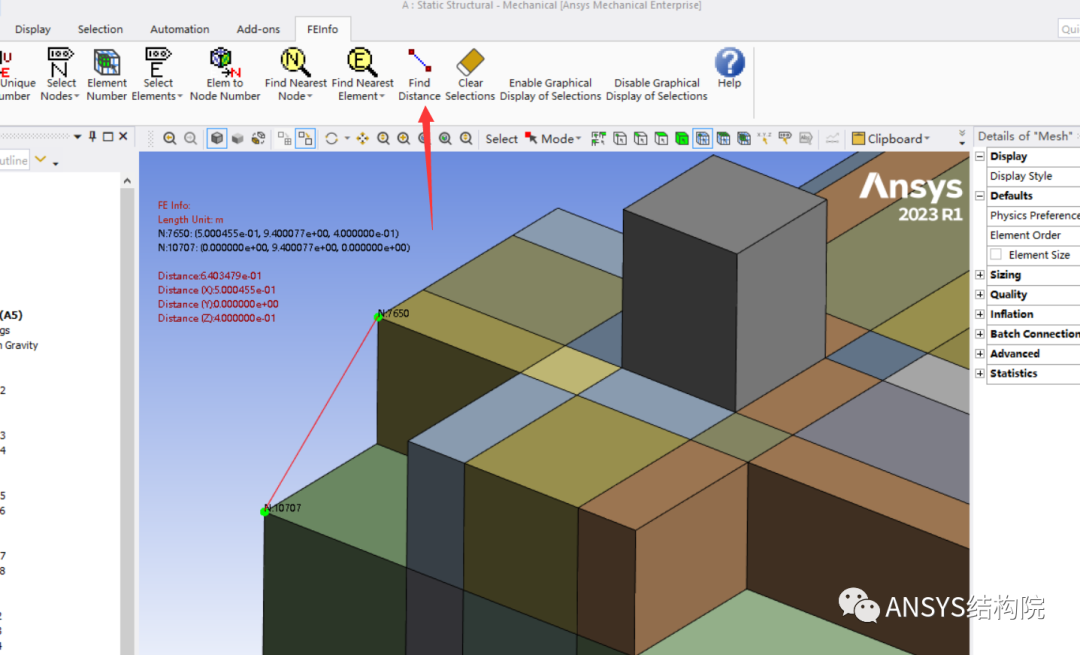The width and height of the screenshot is (1080, 655).
Task: Toggle the Element Size checkbox
Action: (996, 254)
